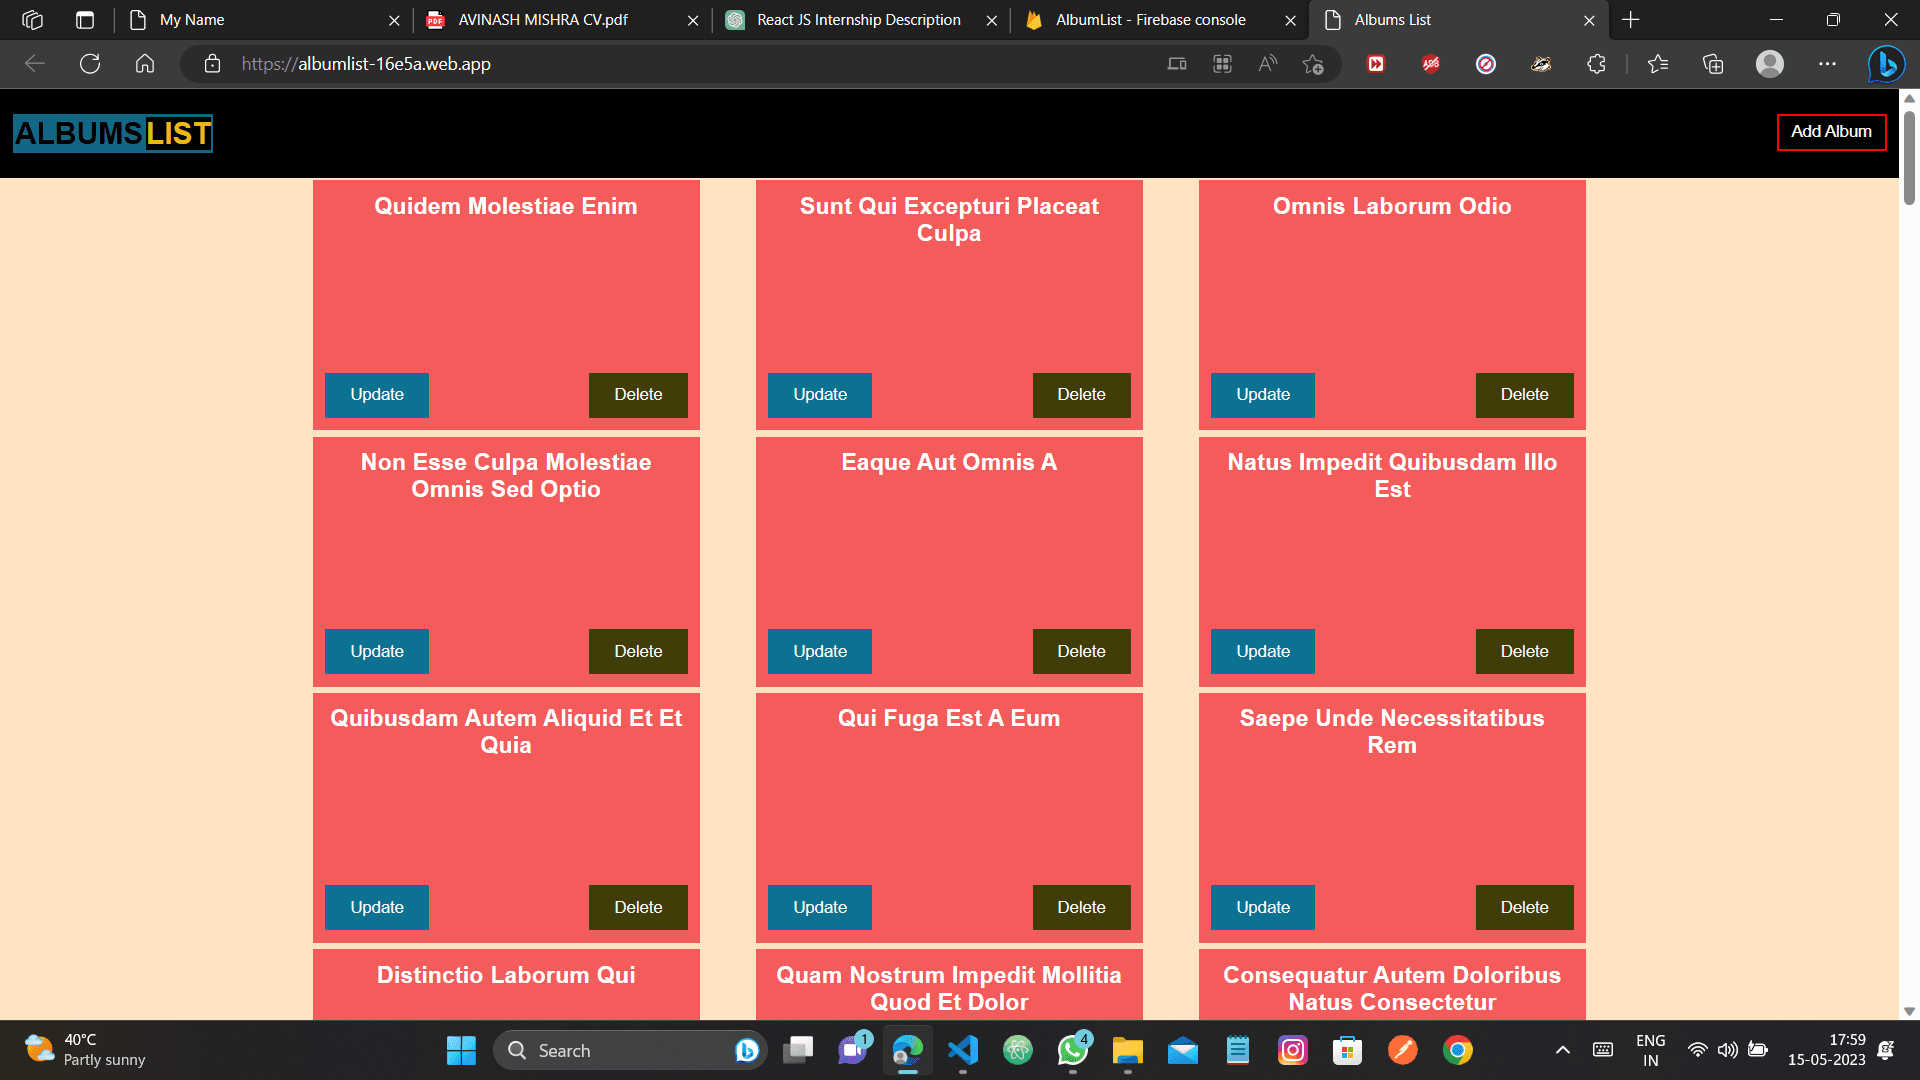Click the page vertical scrollbar thumb

tap(1909, 157)
